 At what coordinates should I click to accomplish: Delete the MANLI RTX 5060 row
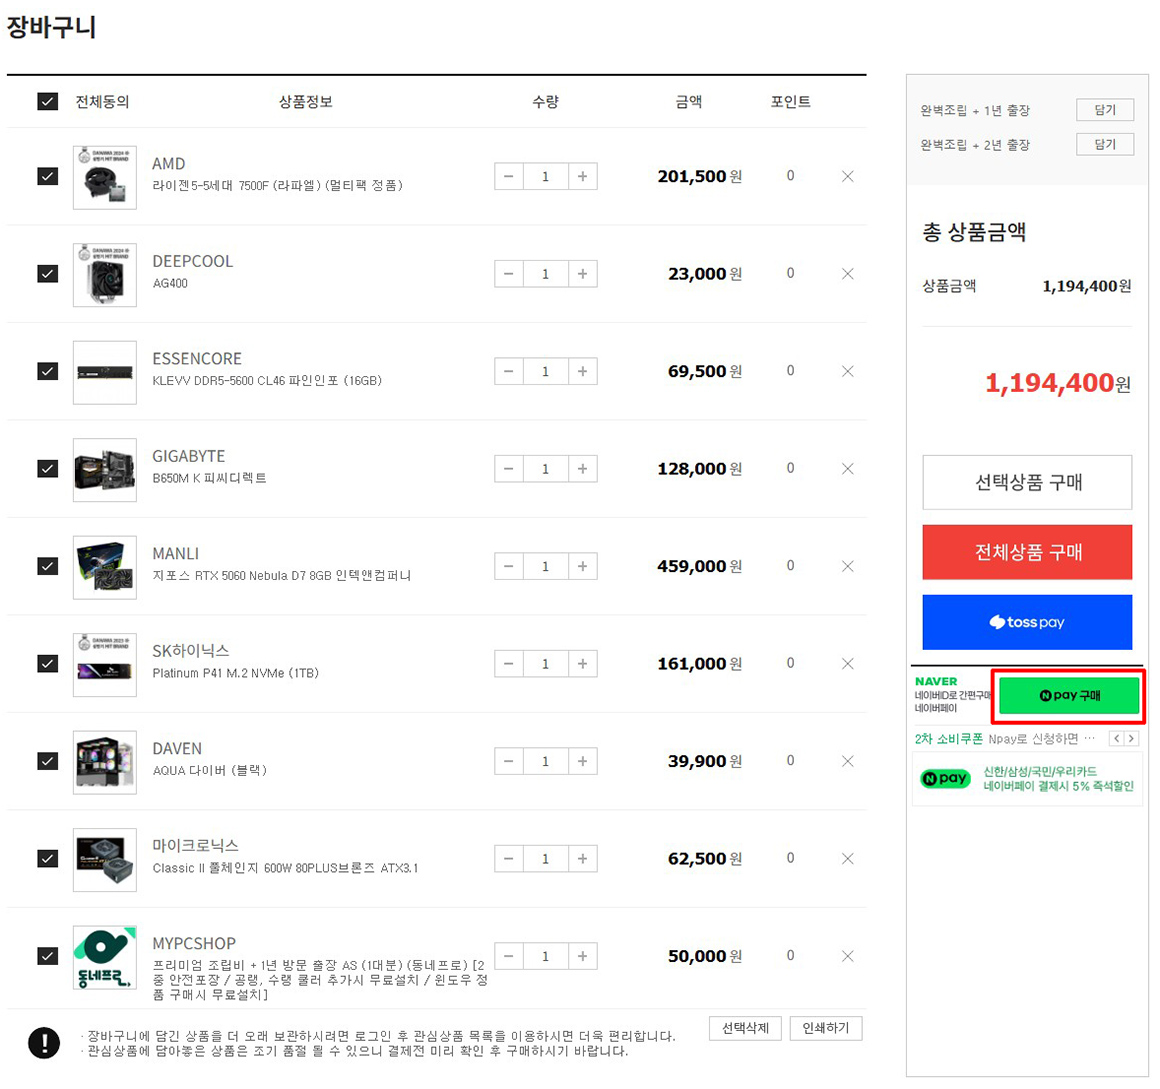pos(847,567)
